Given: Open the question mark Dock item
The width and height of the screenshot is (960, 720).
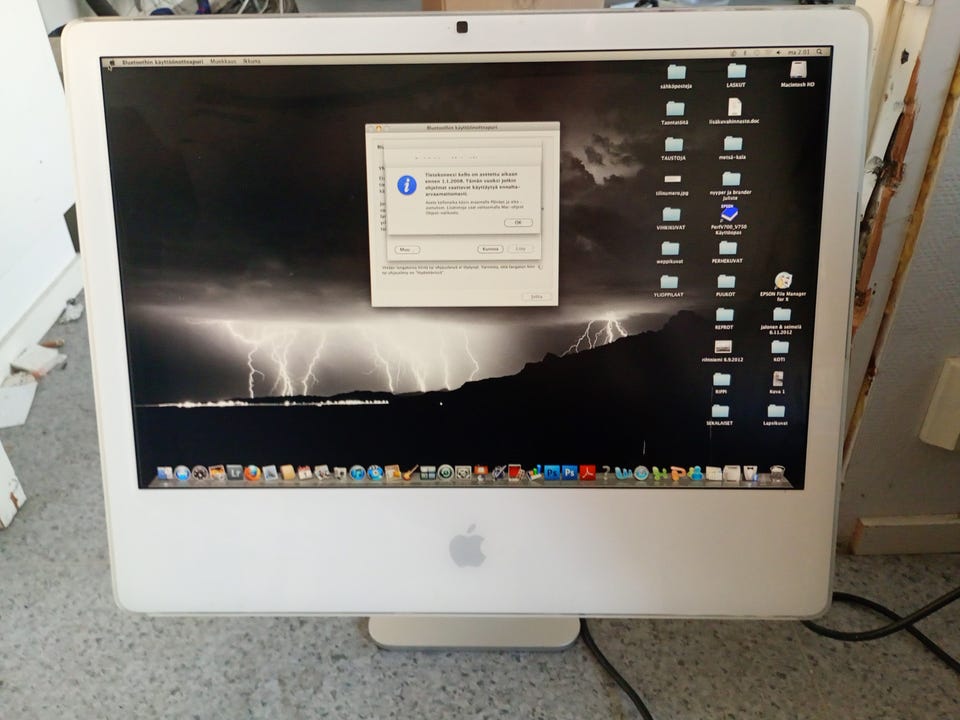Looking at the screenshot, I should (606, 473).
